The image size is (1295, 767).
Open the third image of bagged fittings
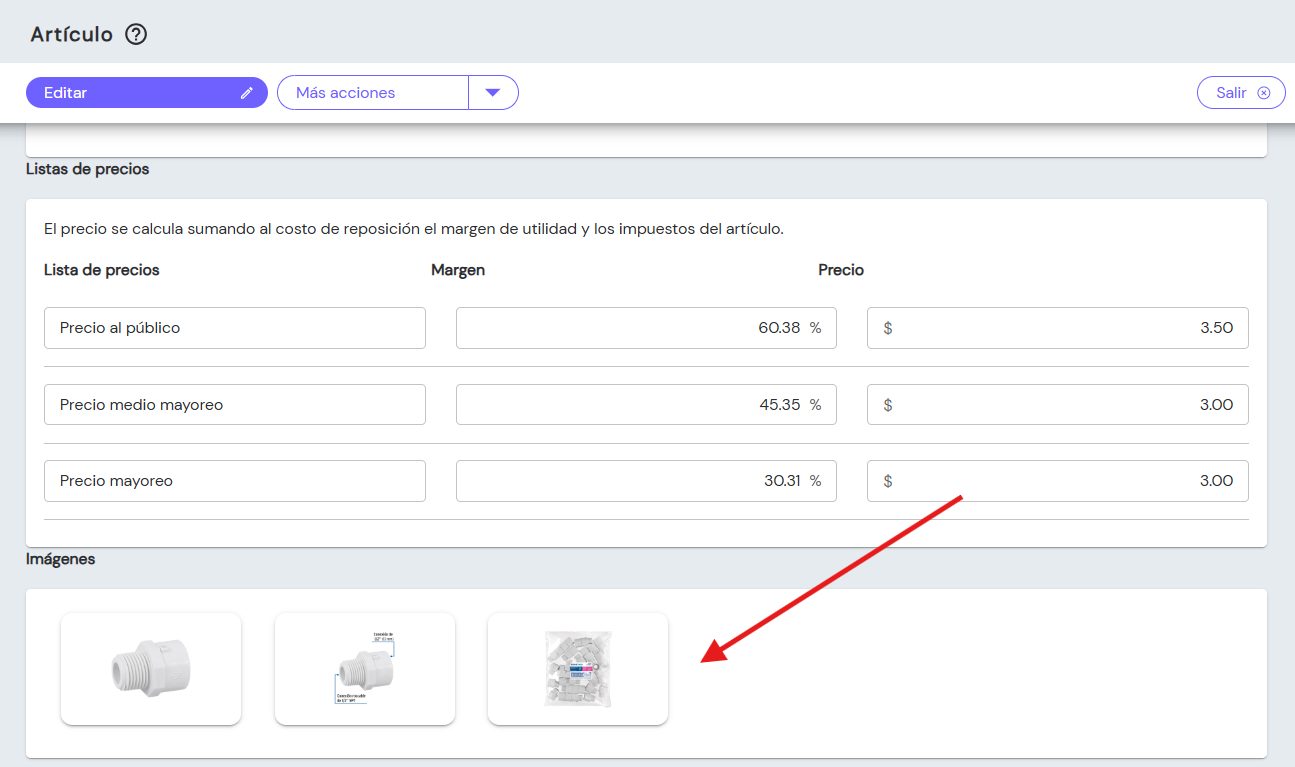coord(578,669)
